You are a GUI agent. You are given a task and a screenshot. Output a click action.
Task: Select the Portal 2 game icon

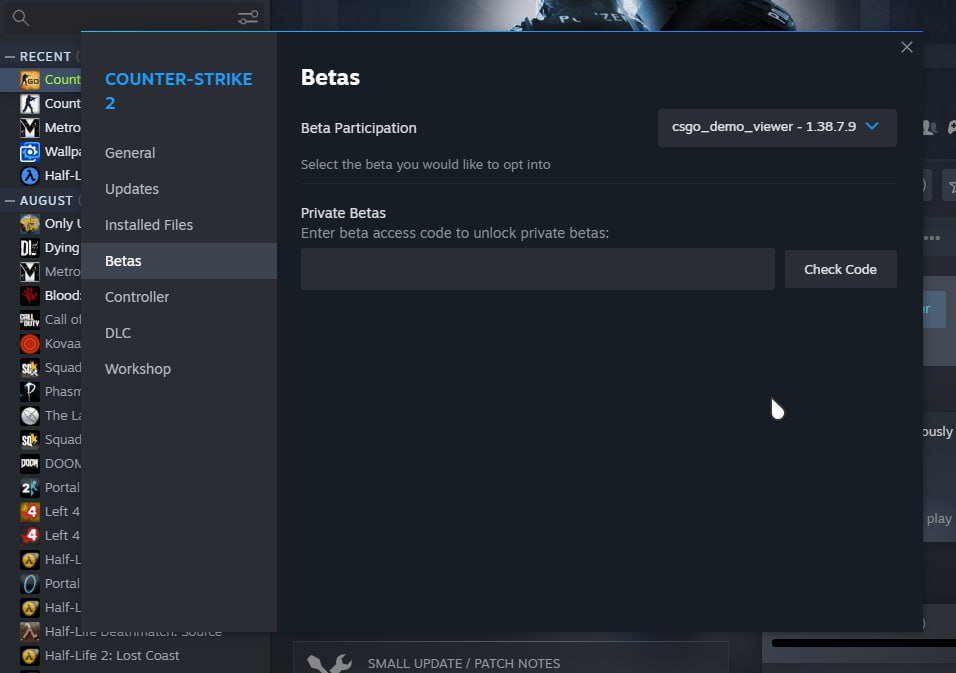(x=29, y=488)
